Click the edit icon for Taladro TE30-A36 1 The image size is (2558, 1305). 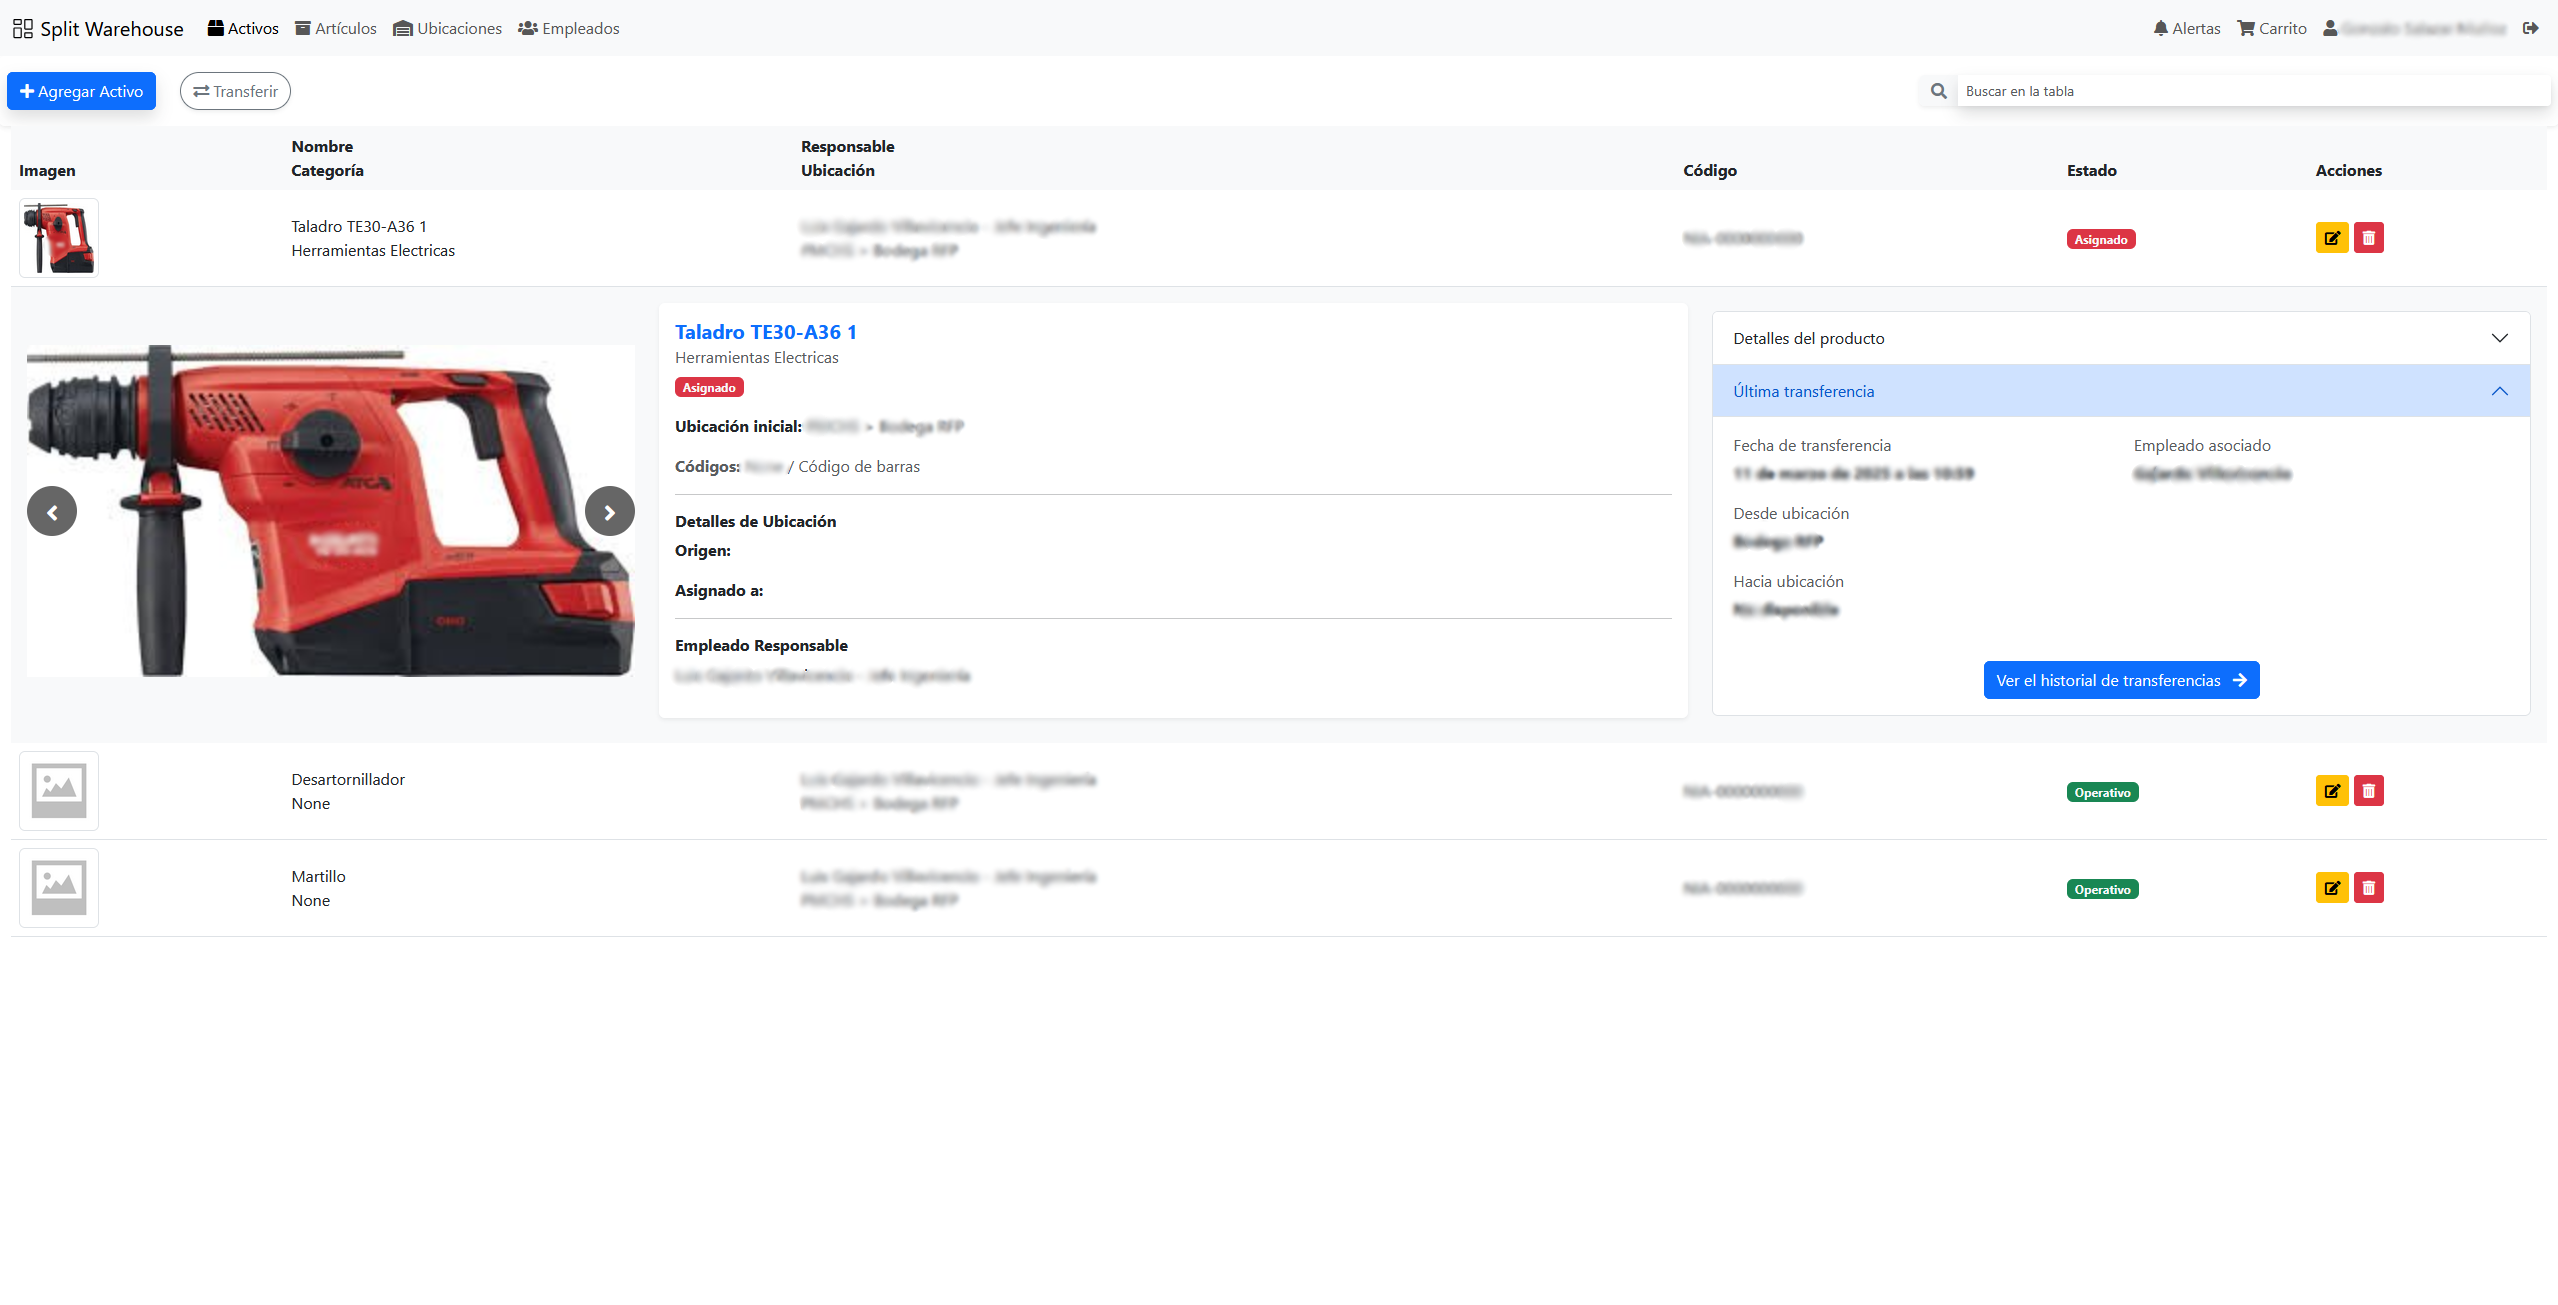(x=2331, y=238)
